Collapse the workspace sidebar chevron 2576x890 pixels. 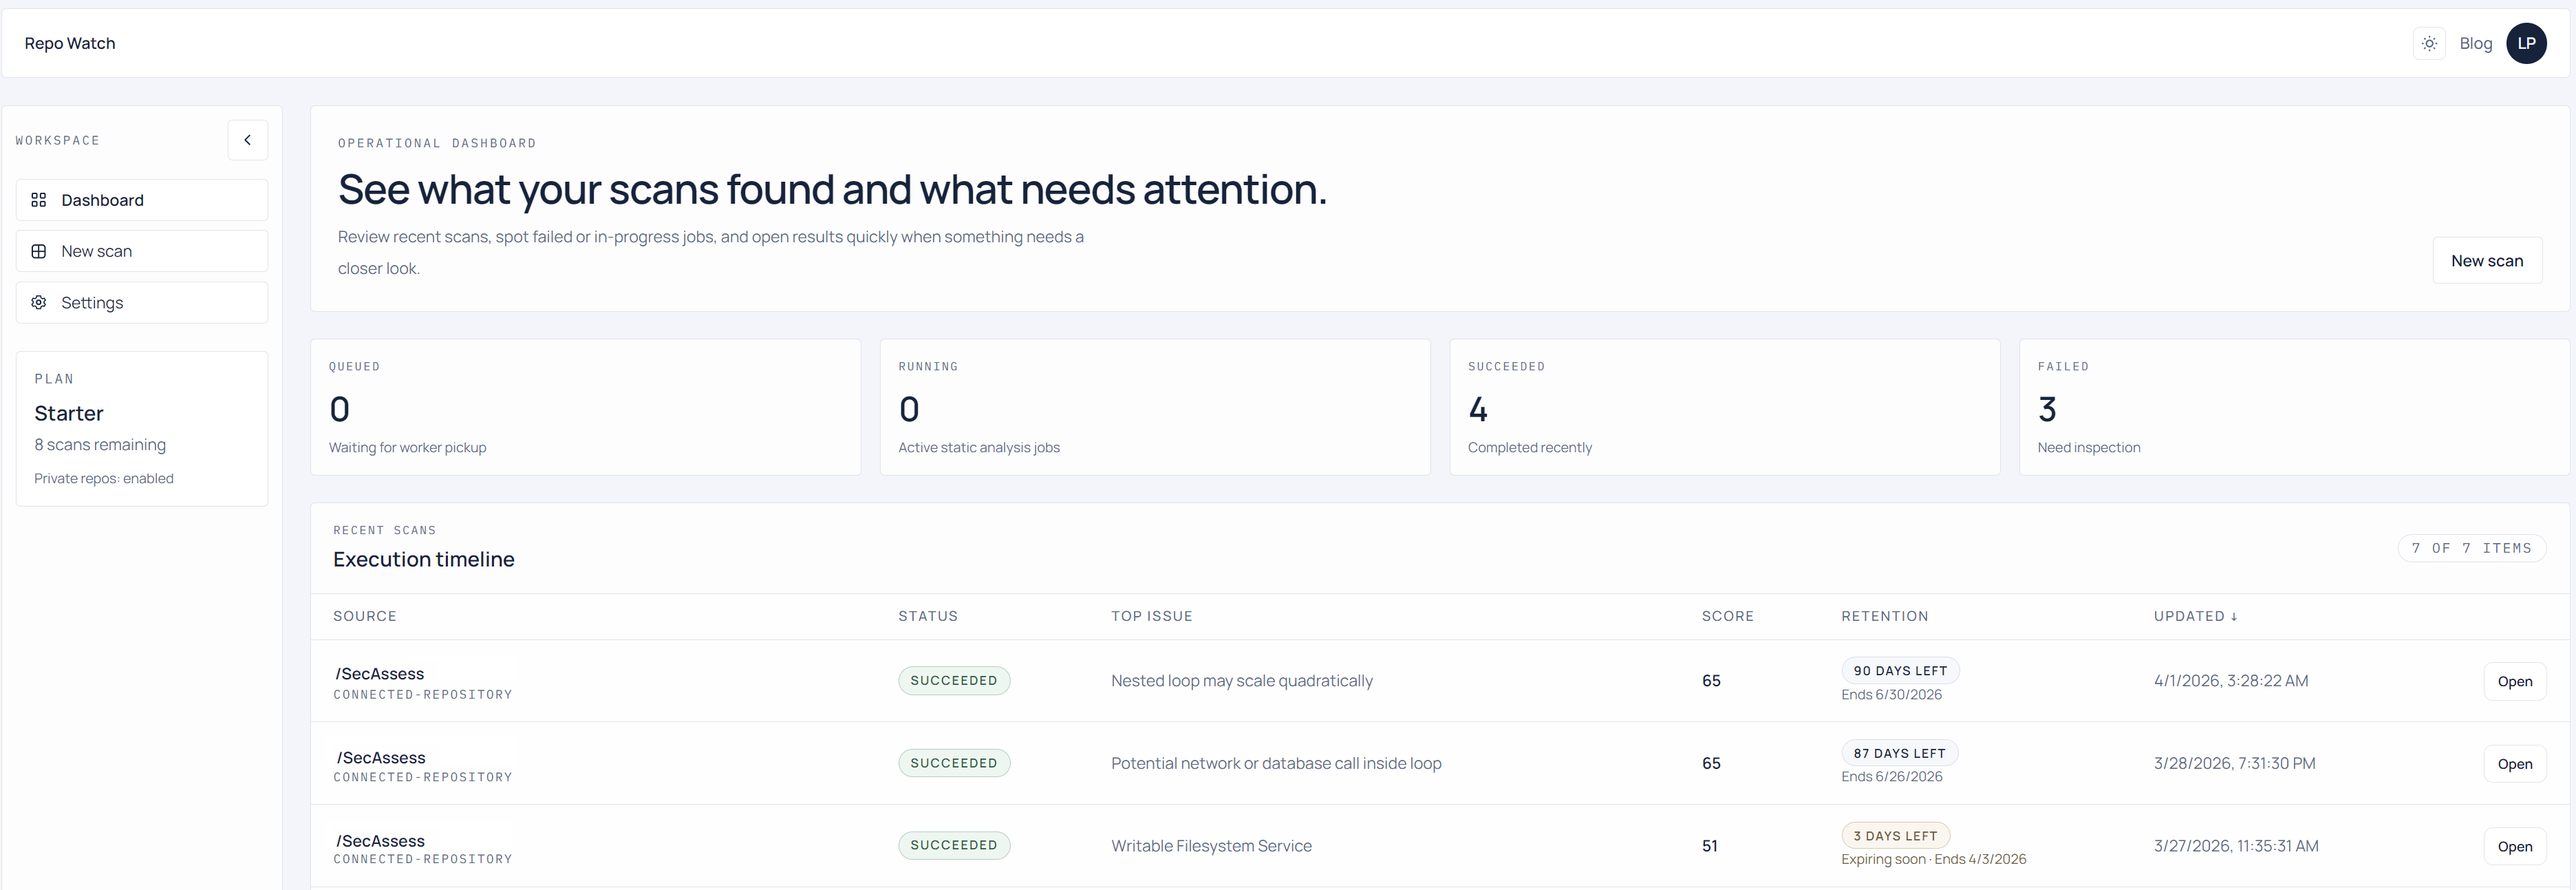point(247,140)
